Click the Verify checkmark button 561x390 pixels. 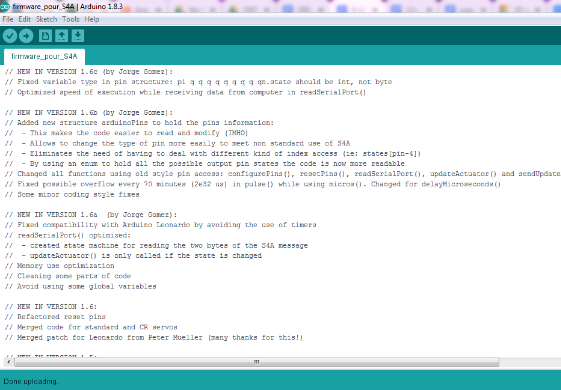[x=10, y=36]
